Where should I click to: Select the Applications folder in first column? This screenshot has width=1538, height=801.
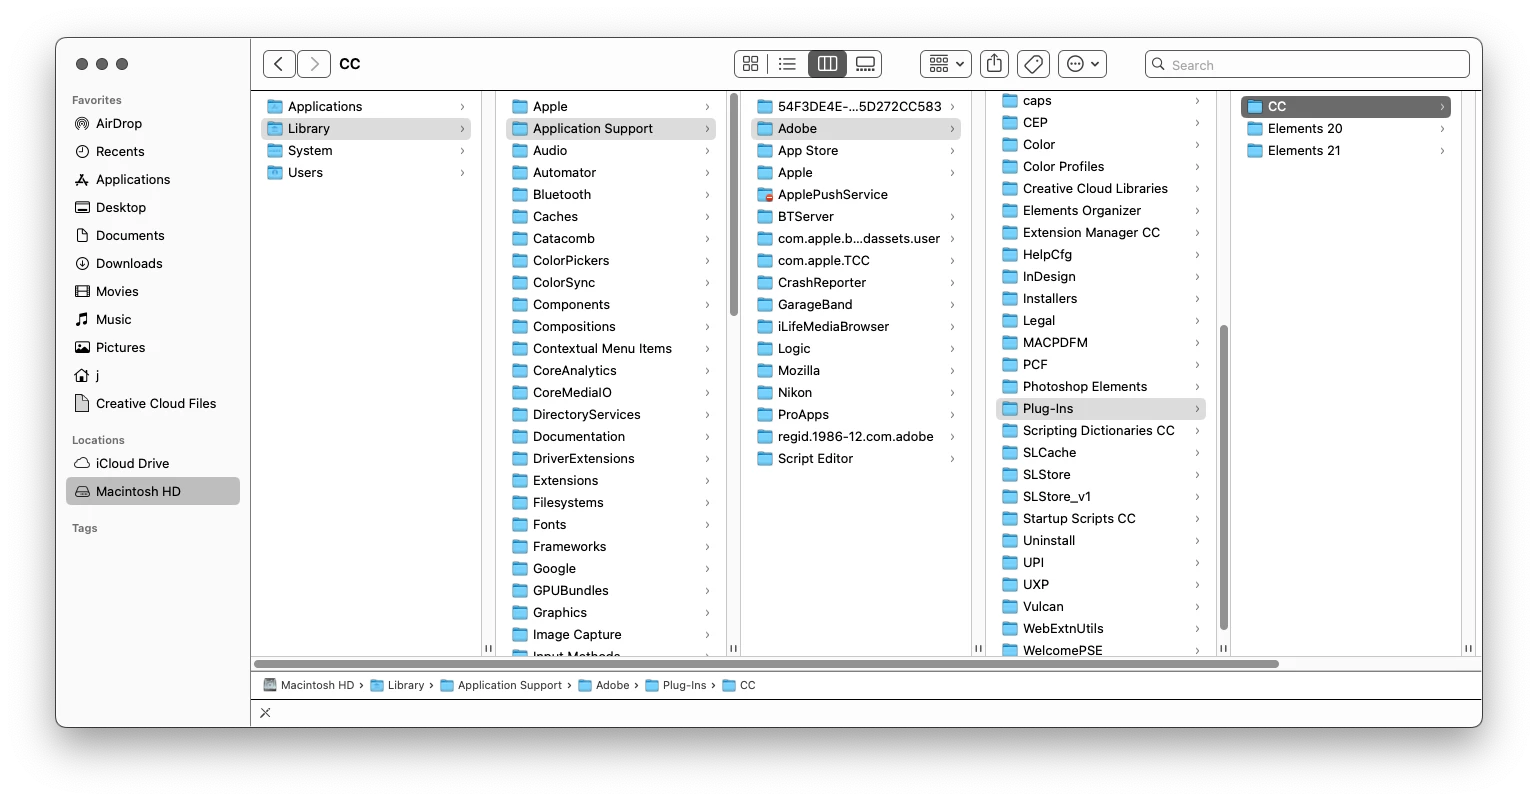click(x=366, y=107)
